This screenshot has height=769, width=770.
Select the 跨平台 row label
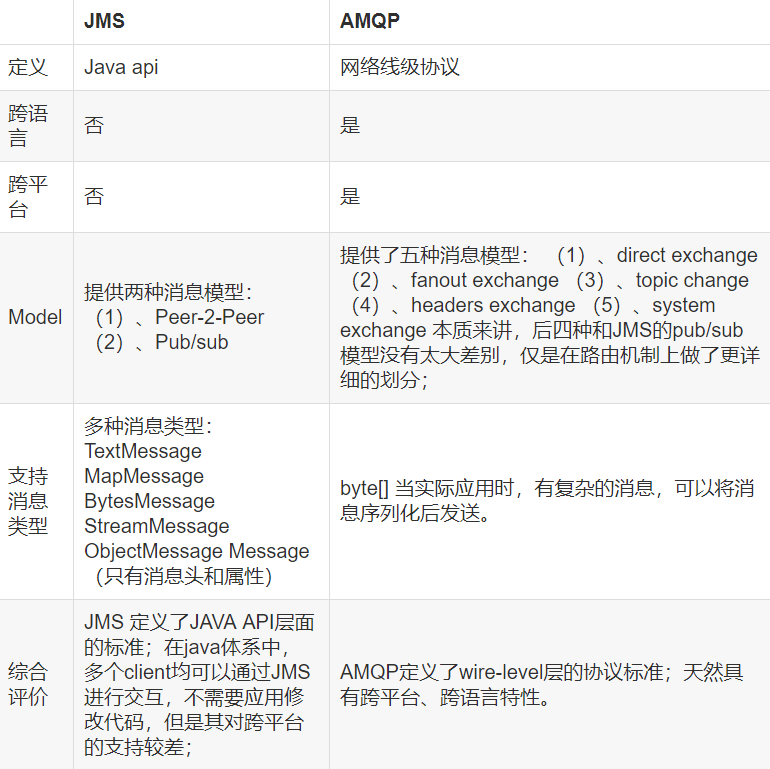[x=28, y=197]
